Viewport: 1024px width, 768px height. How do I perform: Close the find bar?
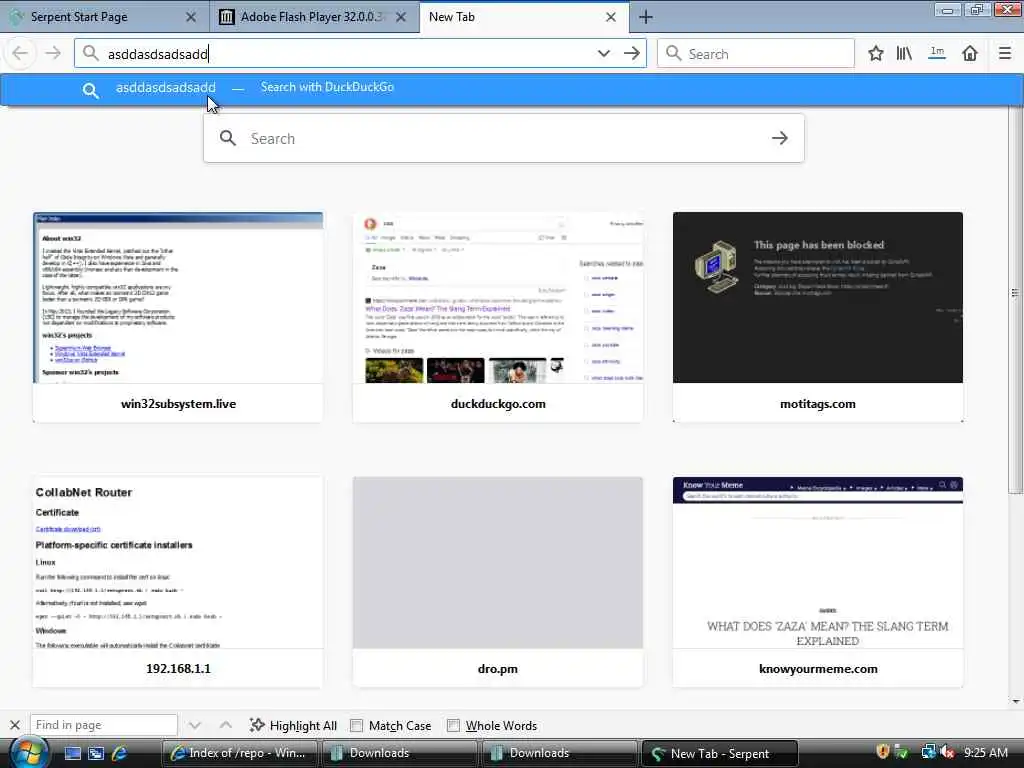click(x=14, y=725)
